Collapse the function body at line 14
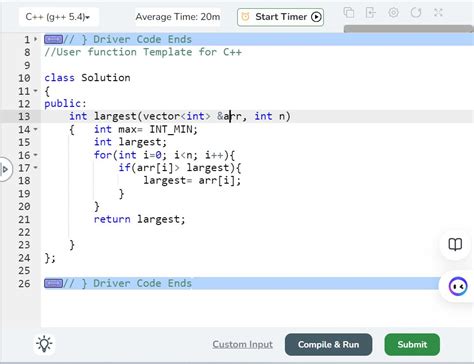474x364 pixels. click(x=36, y=129)
